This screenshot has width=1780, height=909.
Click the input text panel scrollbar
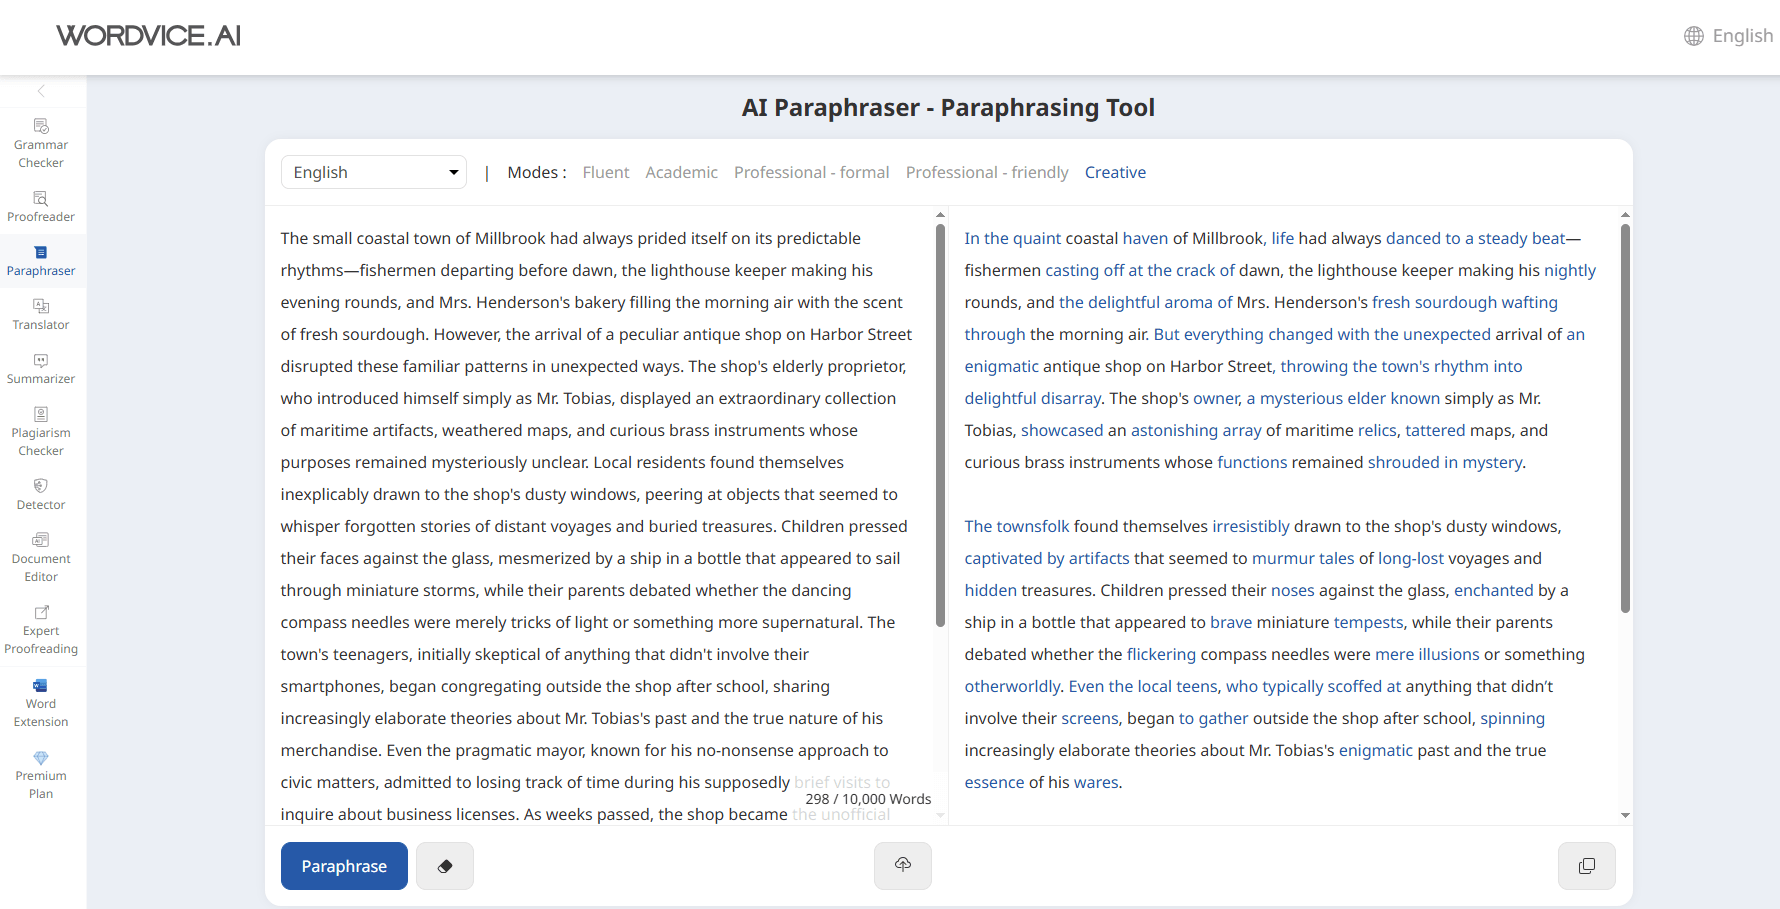click(x=940, y=425)
